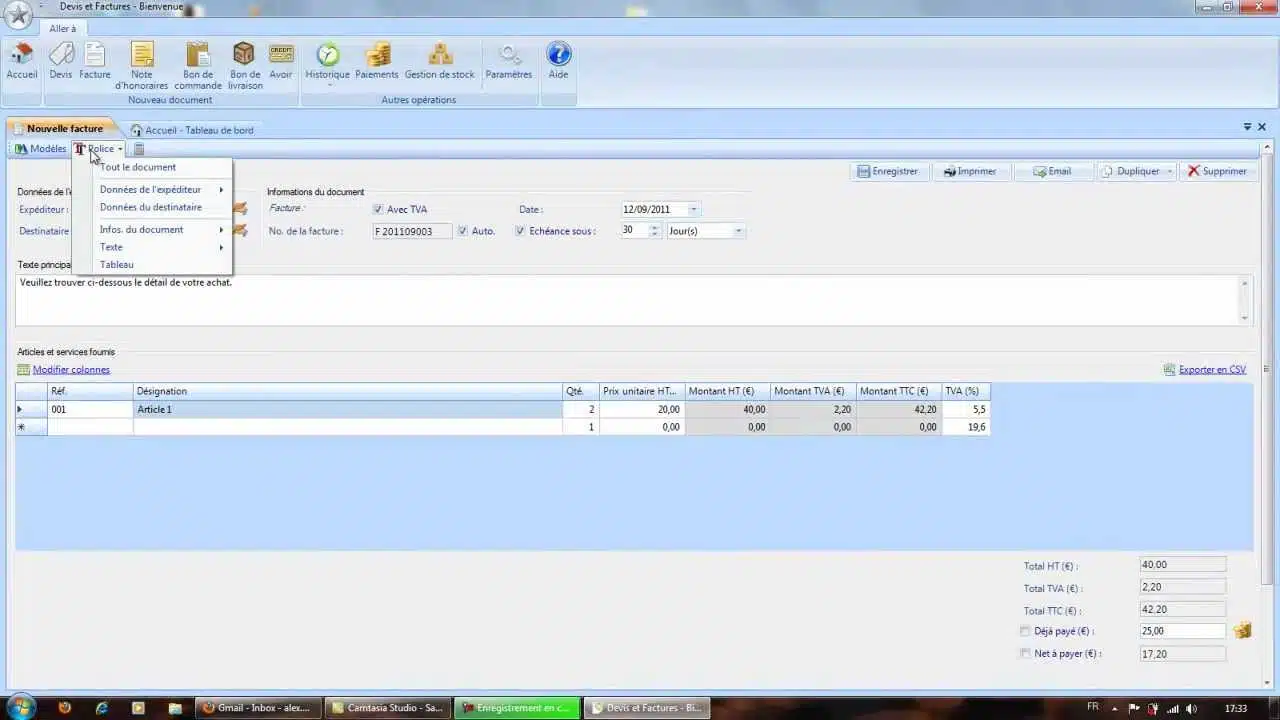The width and height of the screenshot is (1280, 720).
Task: Expand the Dupliquer button dropdown arrow
Action: 1169,172
